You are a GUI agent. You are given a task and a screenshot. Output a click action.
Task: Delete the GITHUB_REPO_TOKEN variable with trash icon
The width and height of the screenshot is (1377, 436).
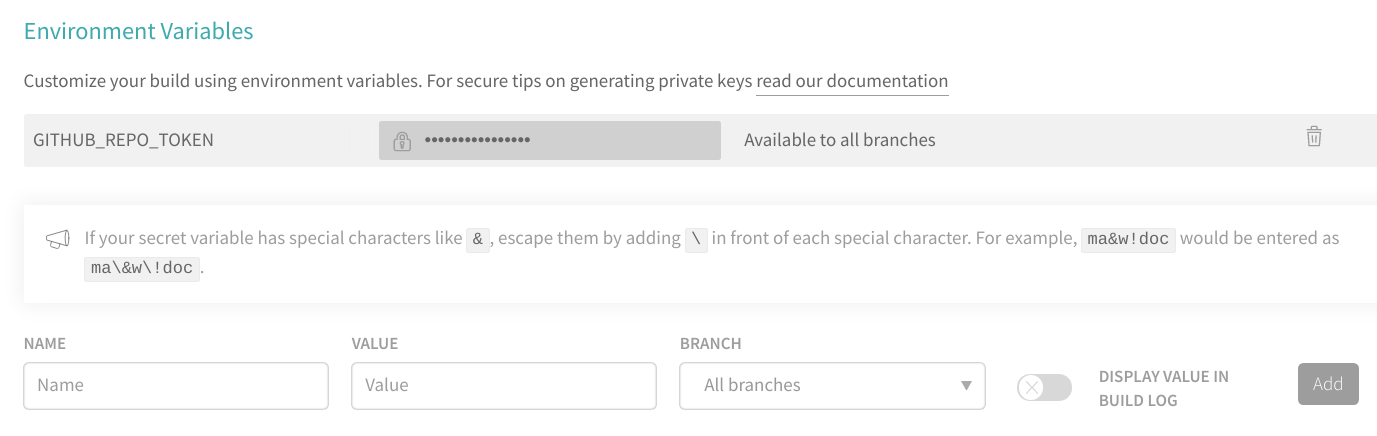pos(1314,137)
